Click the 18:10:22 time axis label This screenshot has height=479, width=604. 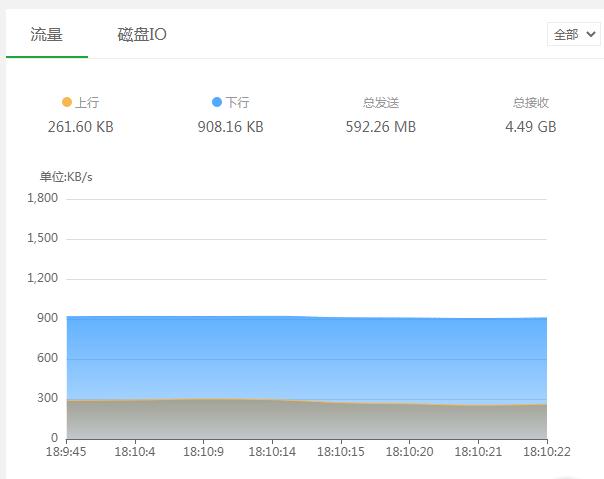pos(547,451)
